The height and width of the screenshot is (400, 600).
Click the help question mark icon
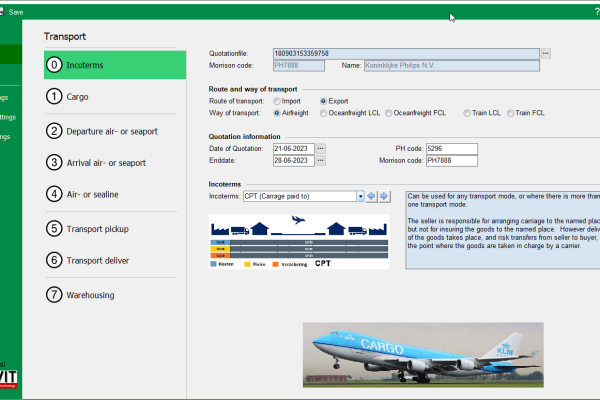[x=597, y=12]
